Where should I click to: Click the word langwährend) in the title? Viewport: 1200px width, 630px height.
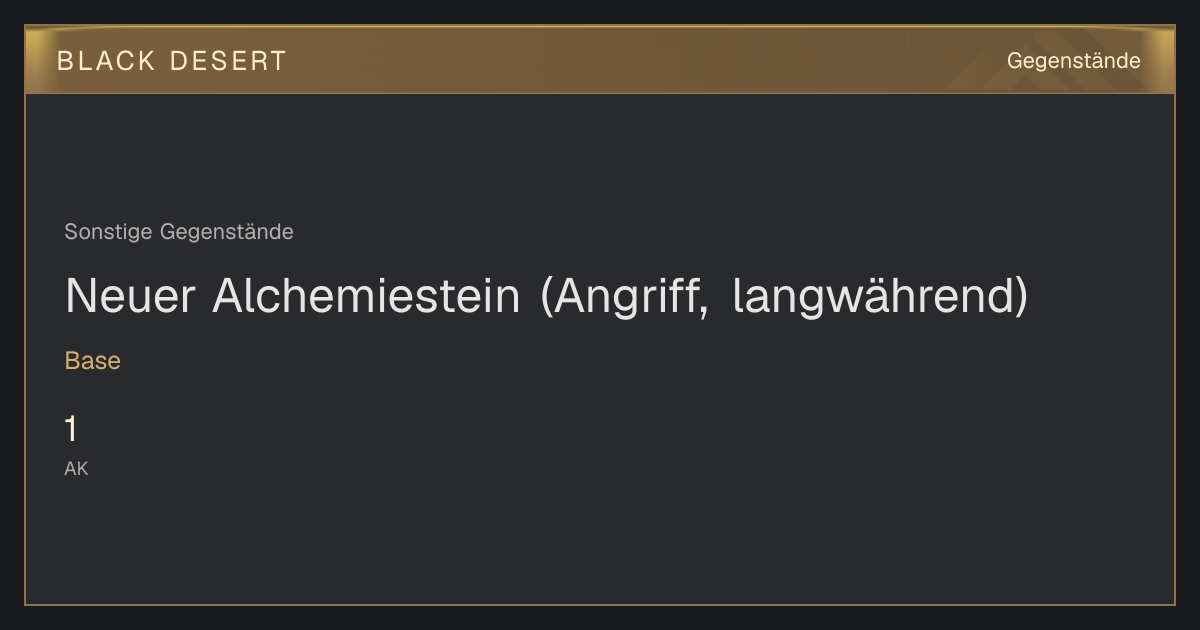880,296
